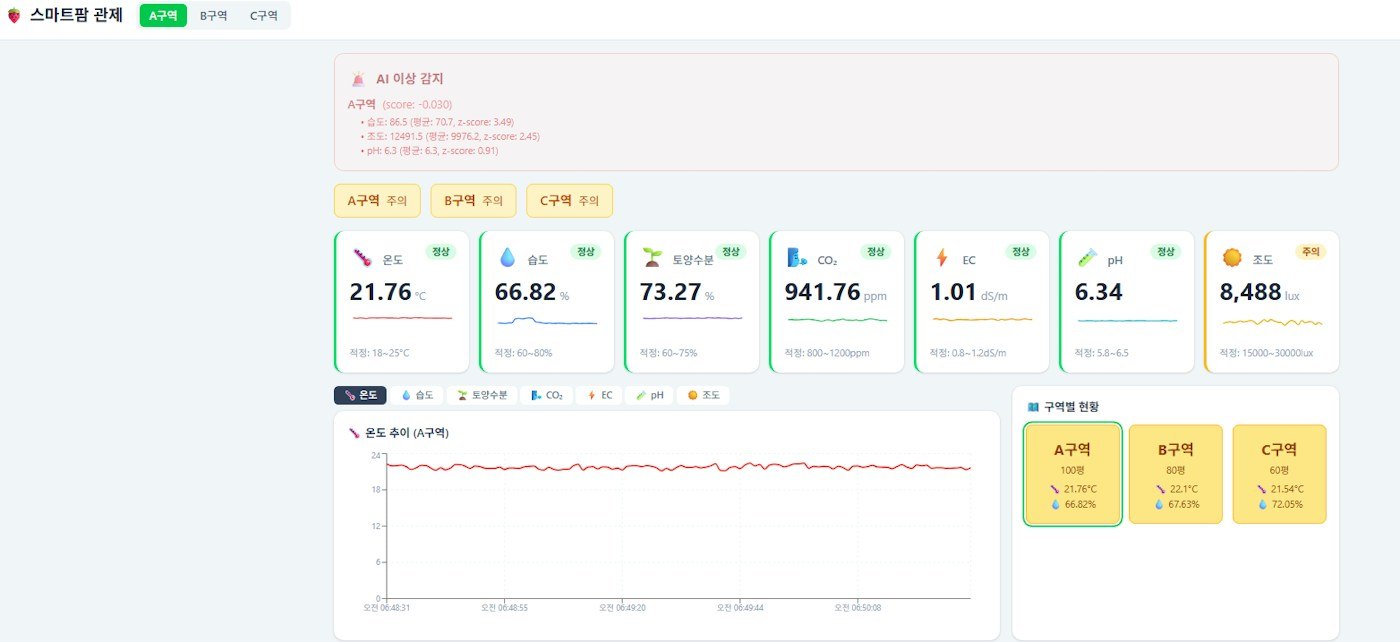
Task: Click the factory icon on CO₂ card
Action: 797,258
